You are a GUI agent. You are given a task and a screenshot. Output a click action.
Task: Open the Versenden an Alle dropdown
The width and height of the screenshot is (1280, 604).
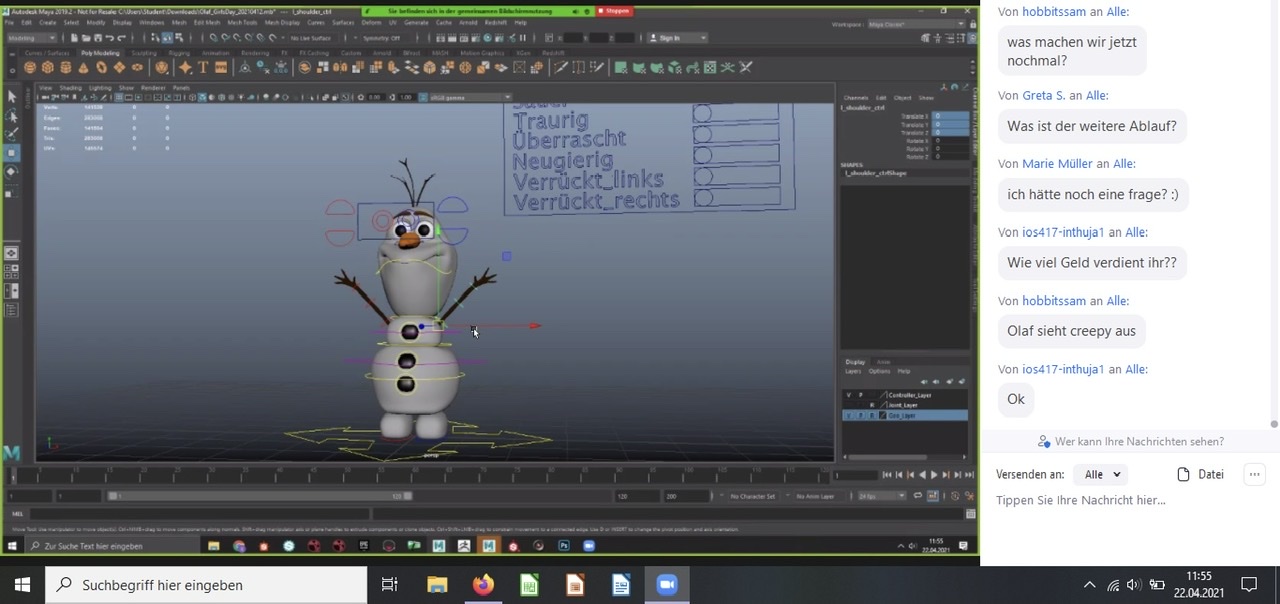tap(1100, 475)
